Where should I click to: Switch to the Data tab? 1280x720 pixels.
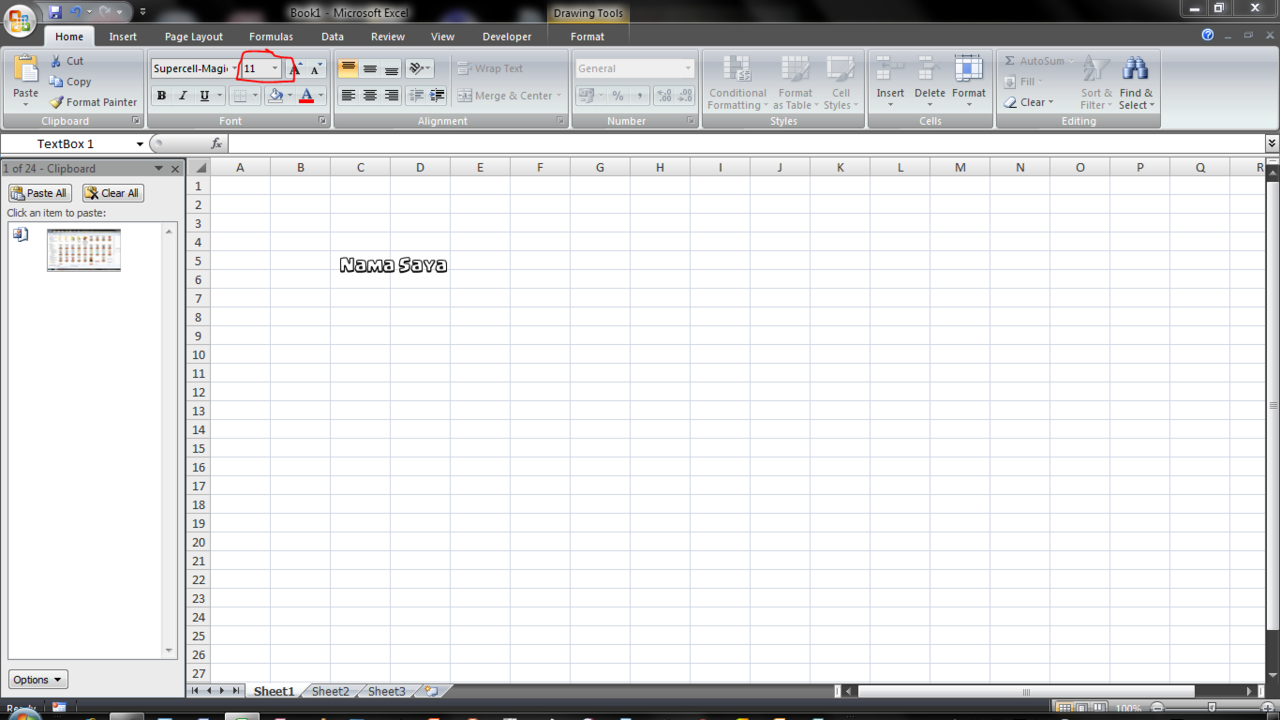(332, 36)
